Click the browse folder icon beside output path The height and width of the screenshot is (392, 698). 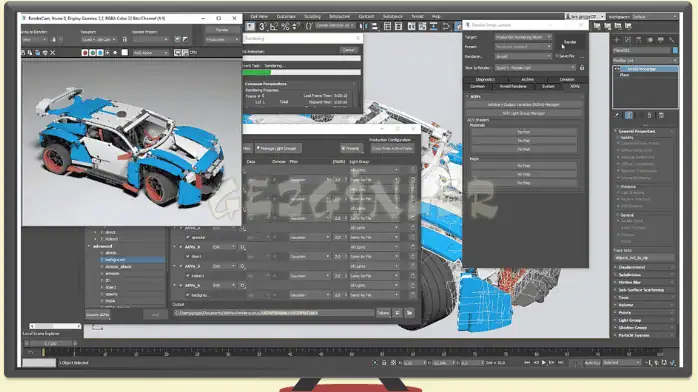(x=409, y=313)
